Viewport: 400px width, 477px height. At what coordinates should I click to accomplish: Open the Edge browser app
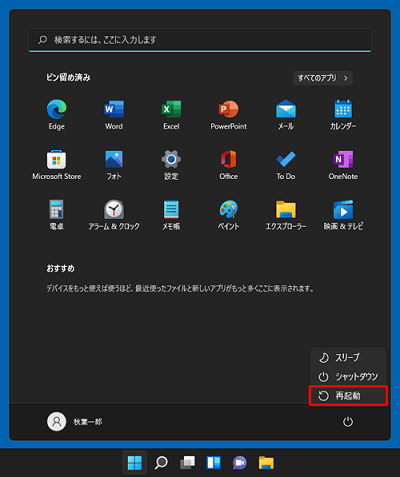click(57, 115)
